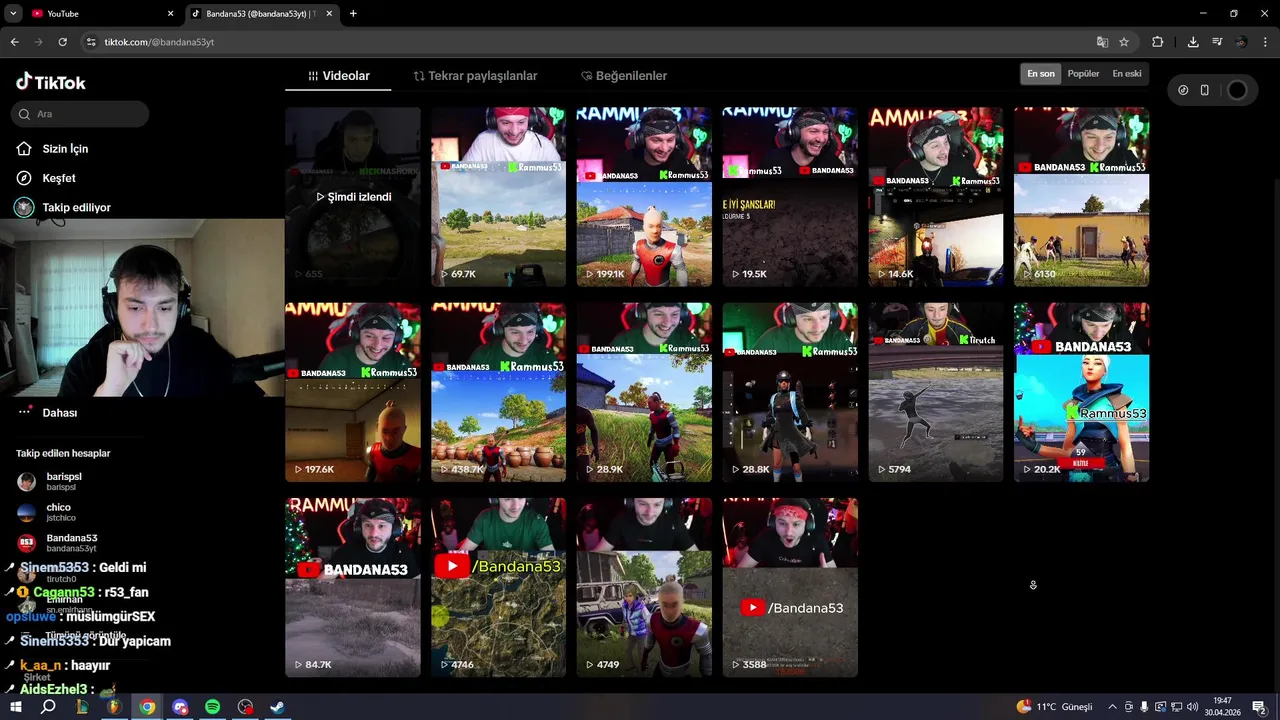Open the video with 14.6K views
1280x720 pixels.
click(936, 197)
